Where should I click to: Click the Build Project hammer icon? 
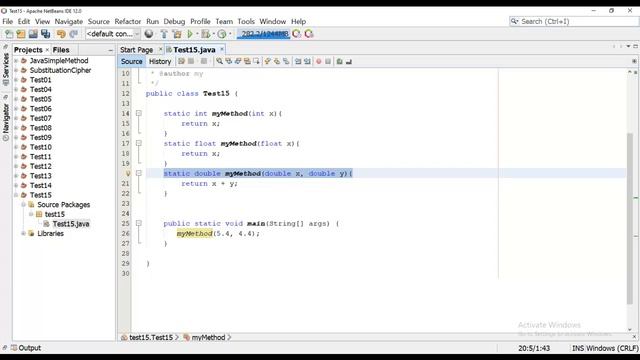pyautogui.click(x=164, y=34)
